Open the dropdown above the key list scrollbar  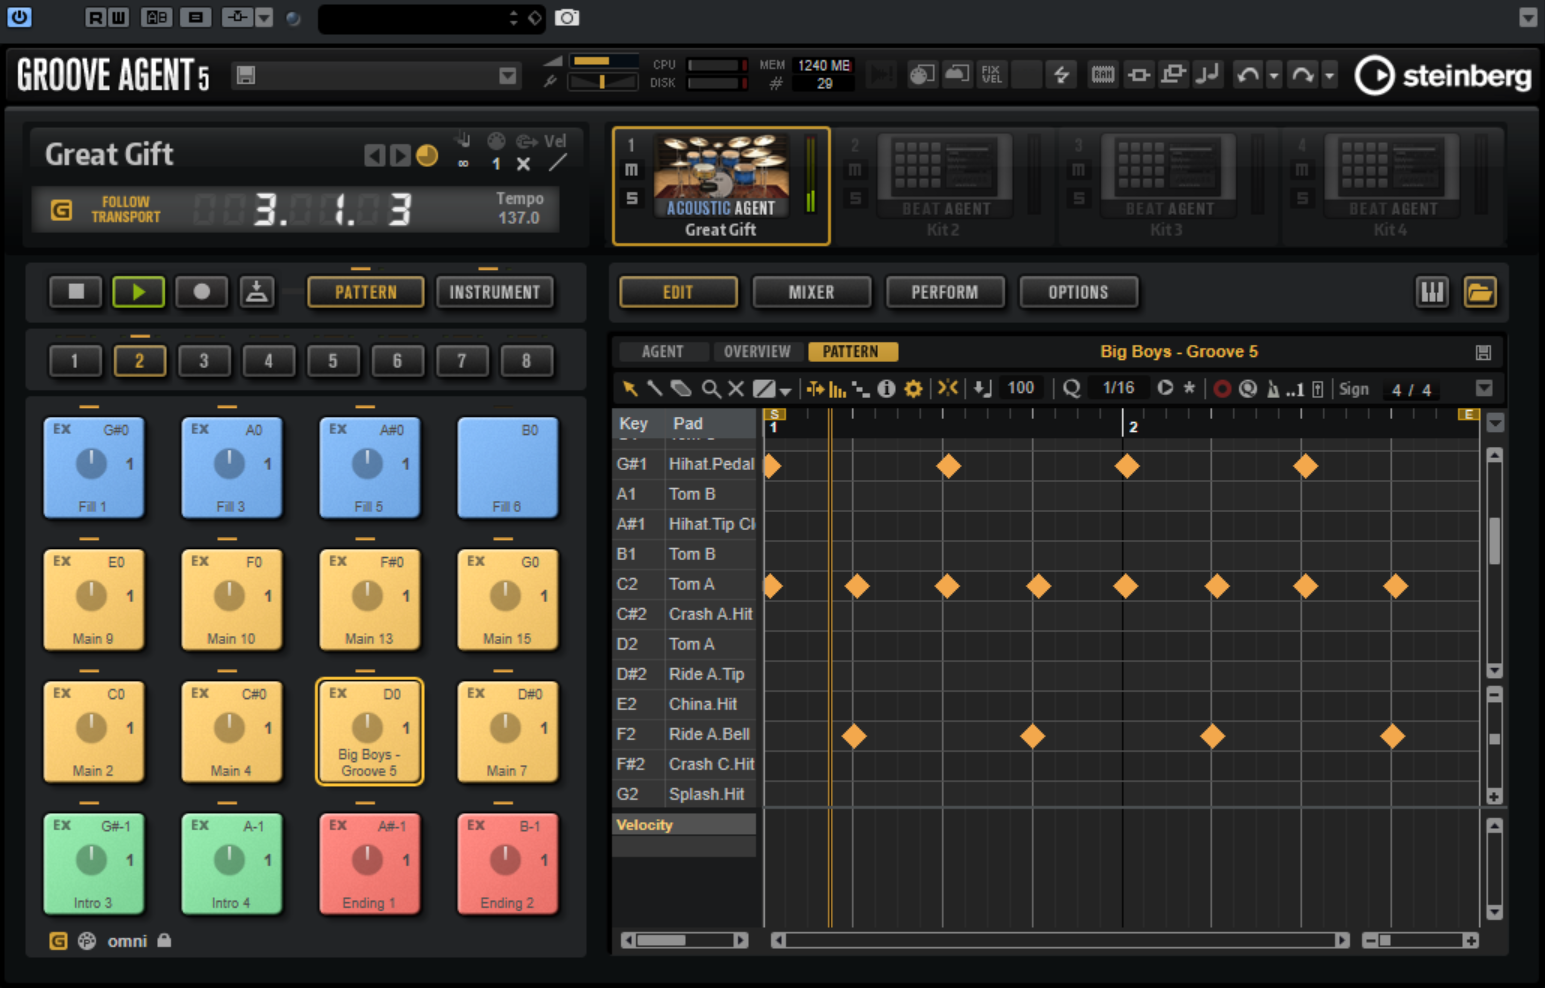[x=1495, y=423]
